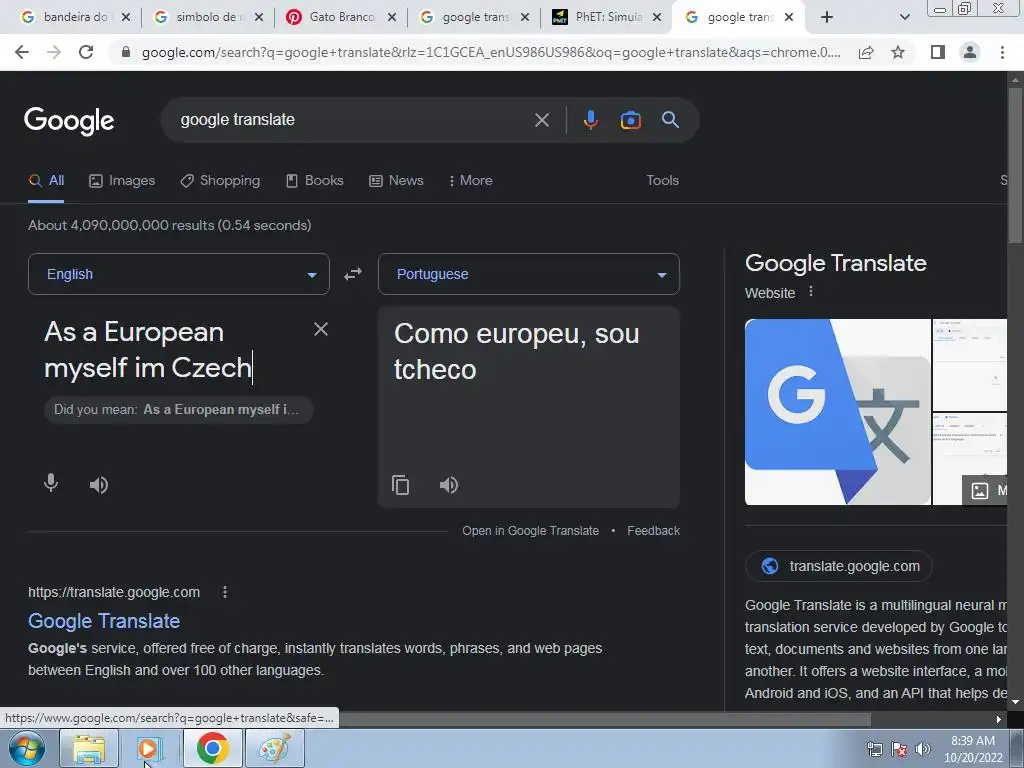
Task: Open the Windows Start menu
Action: point(27,748)
